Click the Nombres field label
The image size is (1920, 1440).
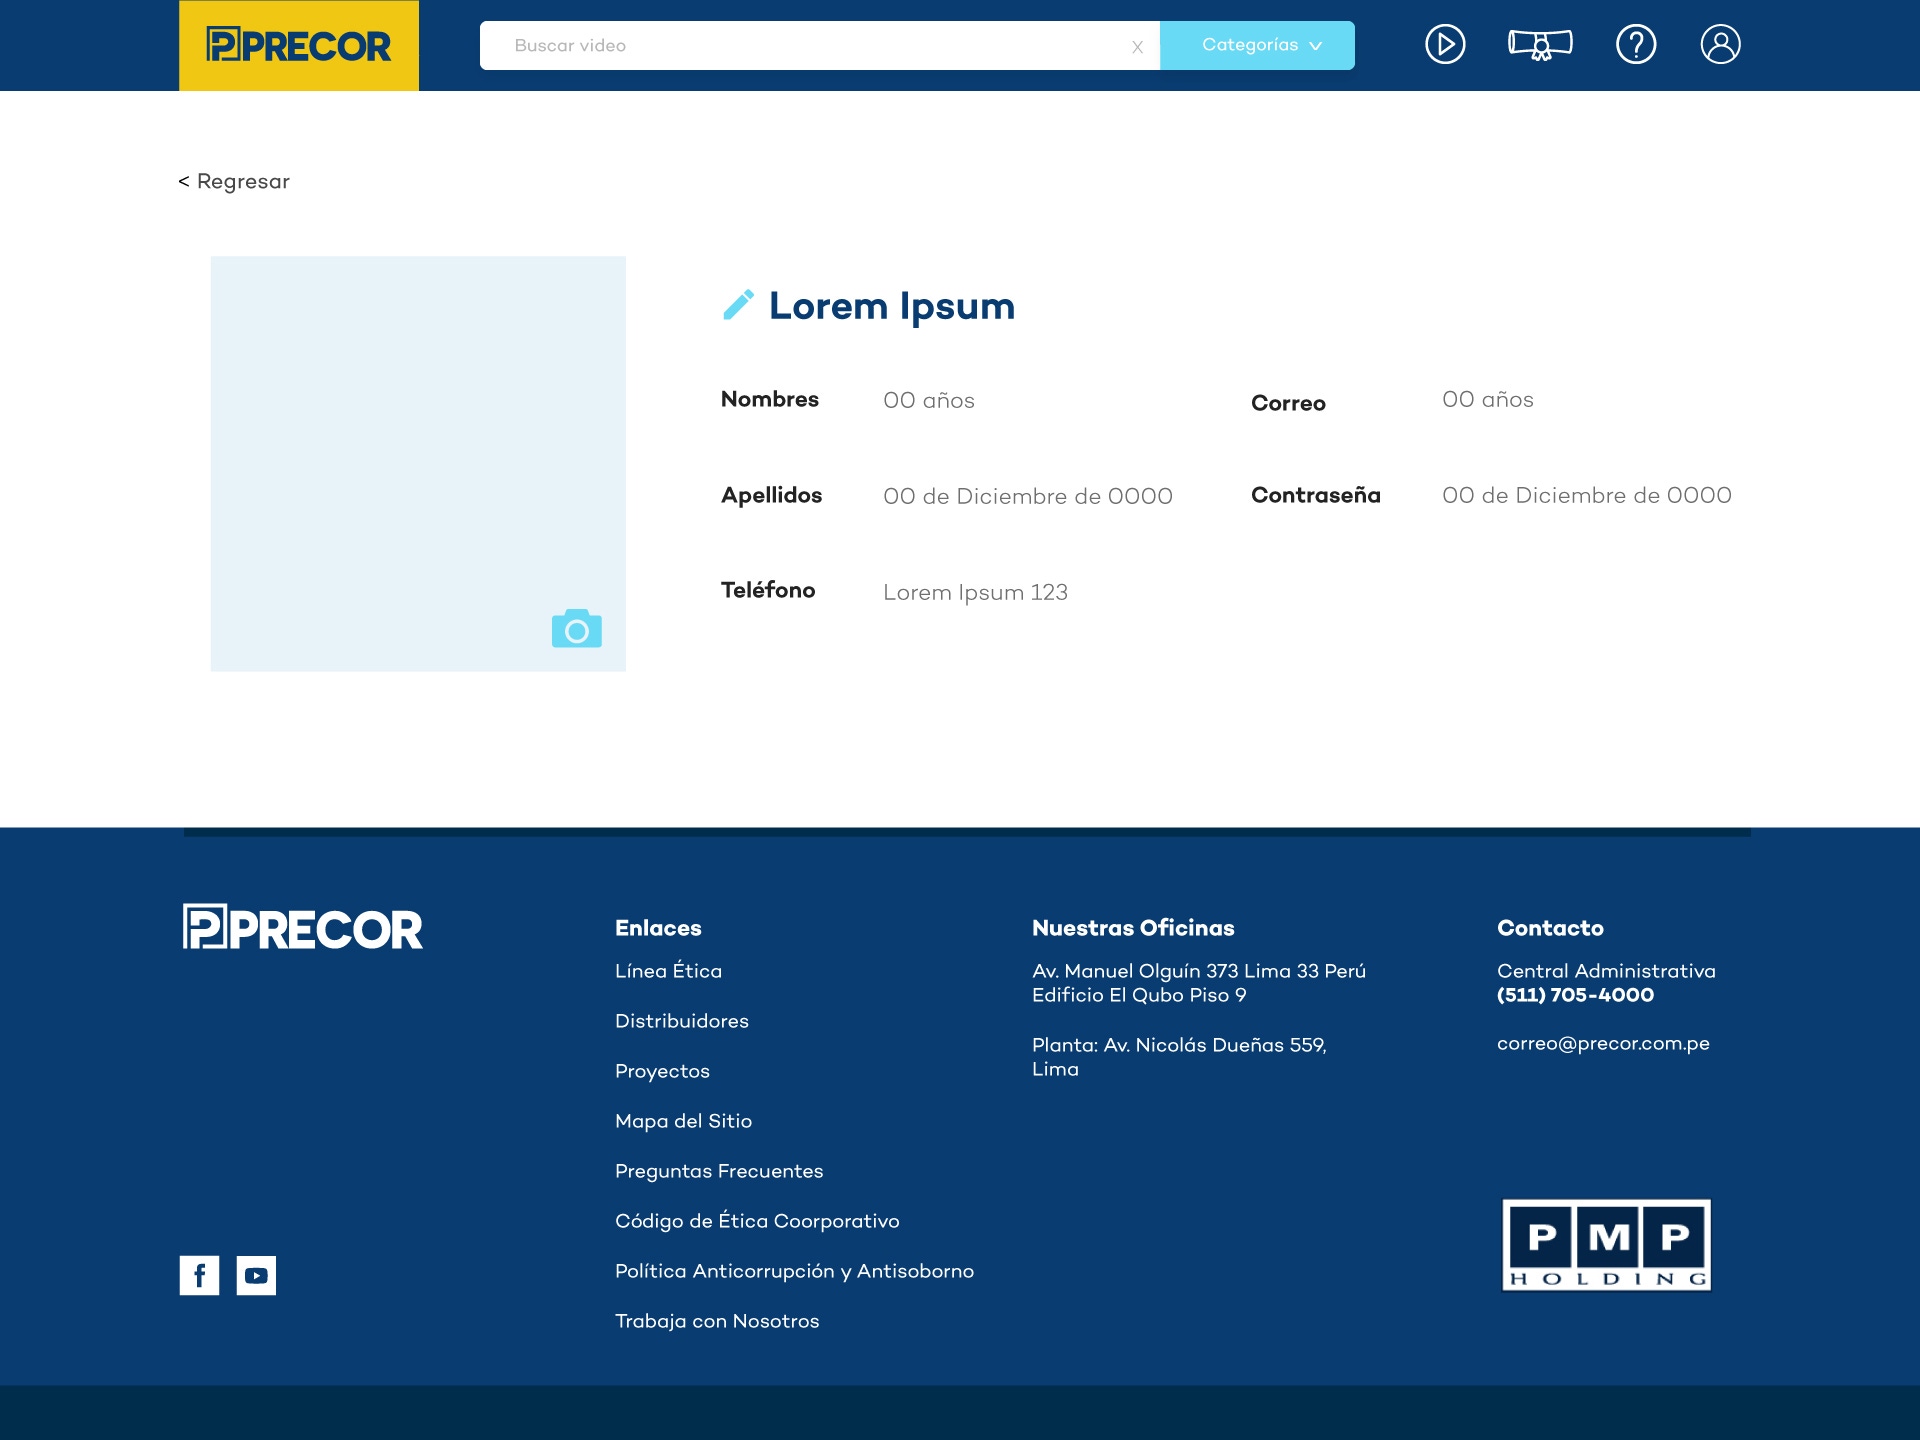click(x=770, y=399)
